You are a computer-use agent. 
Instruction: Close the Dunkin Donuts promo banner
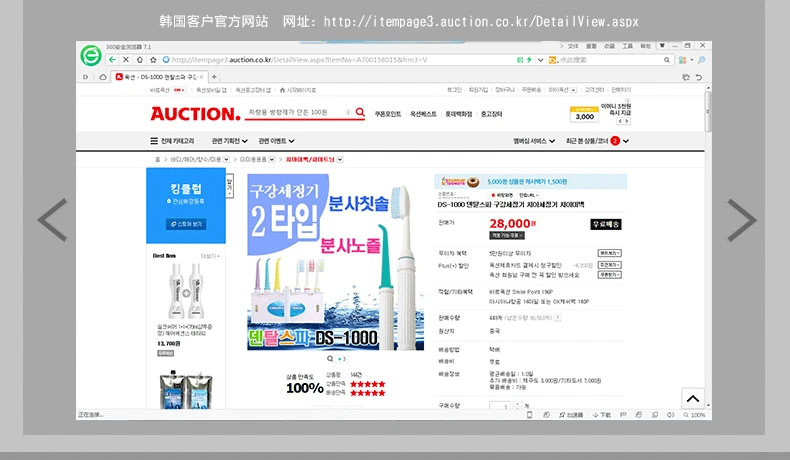tap(616, 181)
